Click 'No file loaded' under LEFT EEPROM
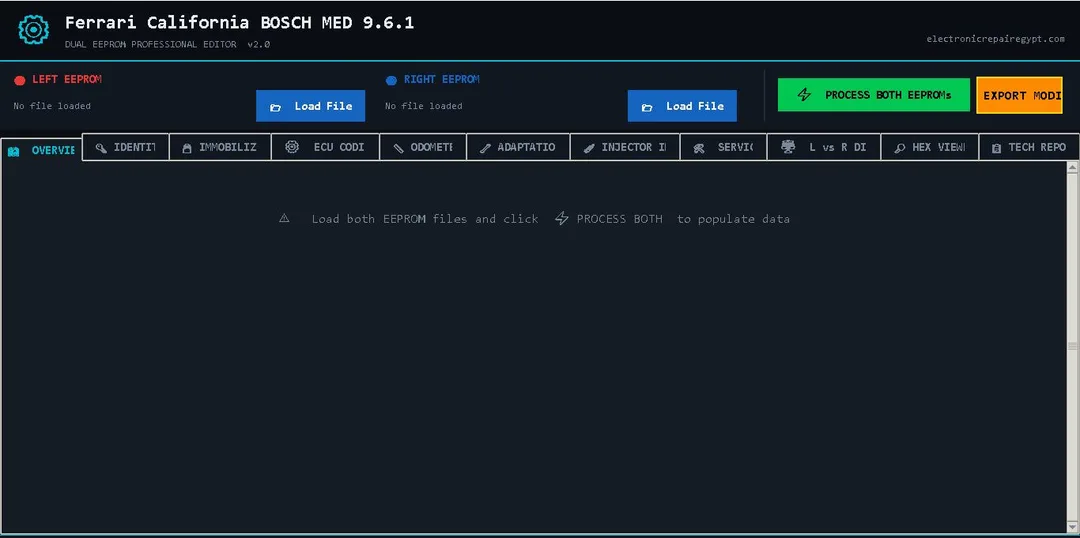Viewport: 1080px width, 538px height. click(52, 106)
